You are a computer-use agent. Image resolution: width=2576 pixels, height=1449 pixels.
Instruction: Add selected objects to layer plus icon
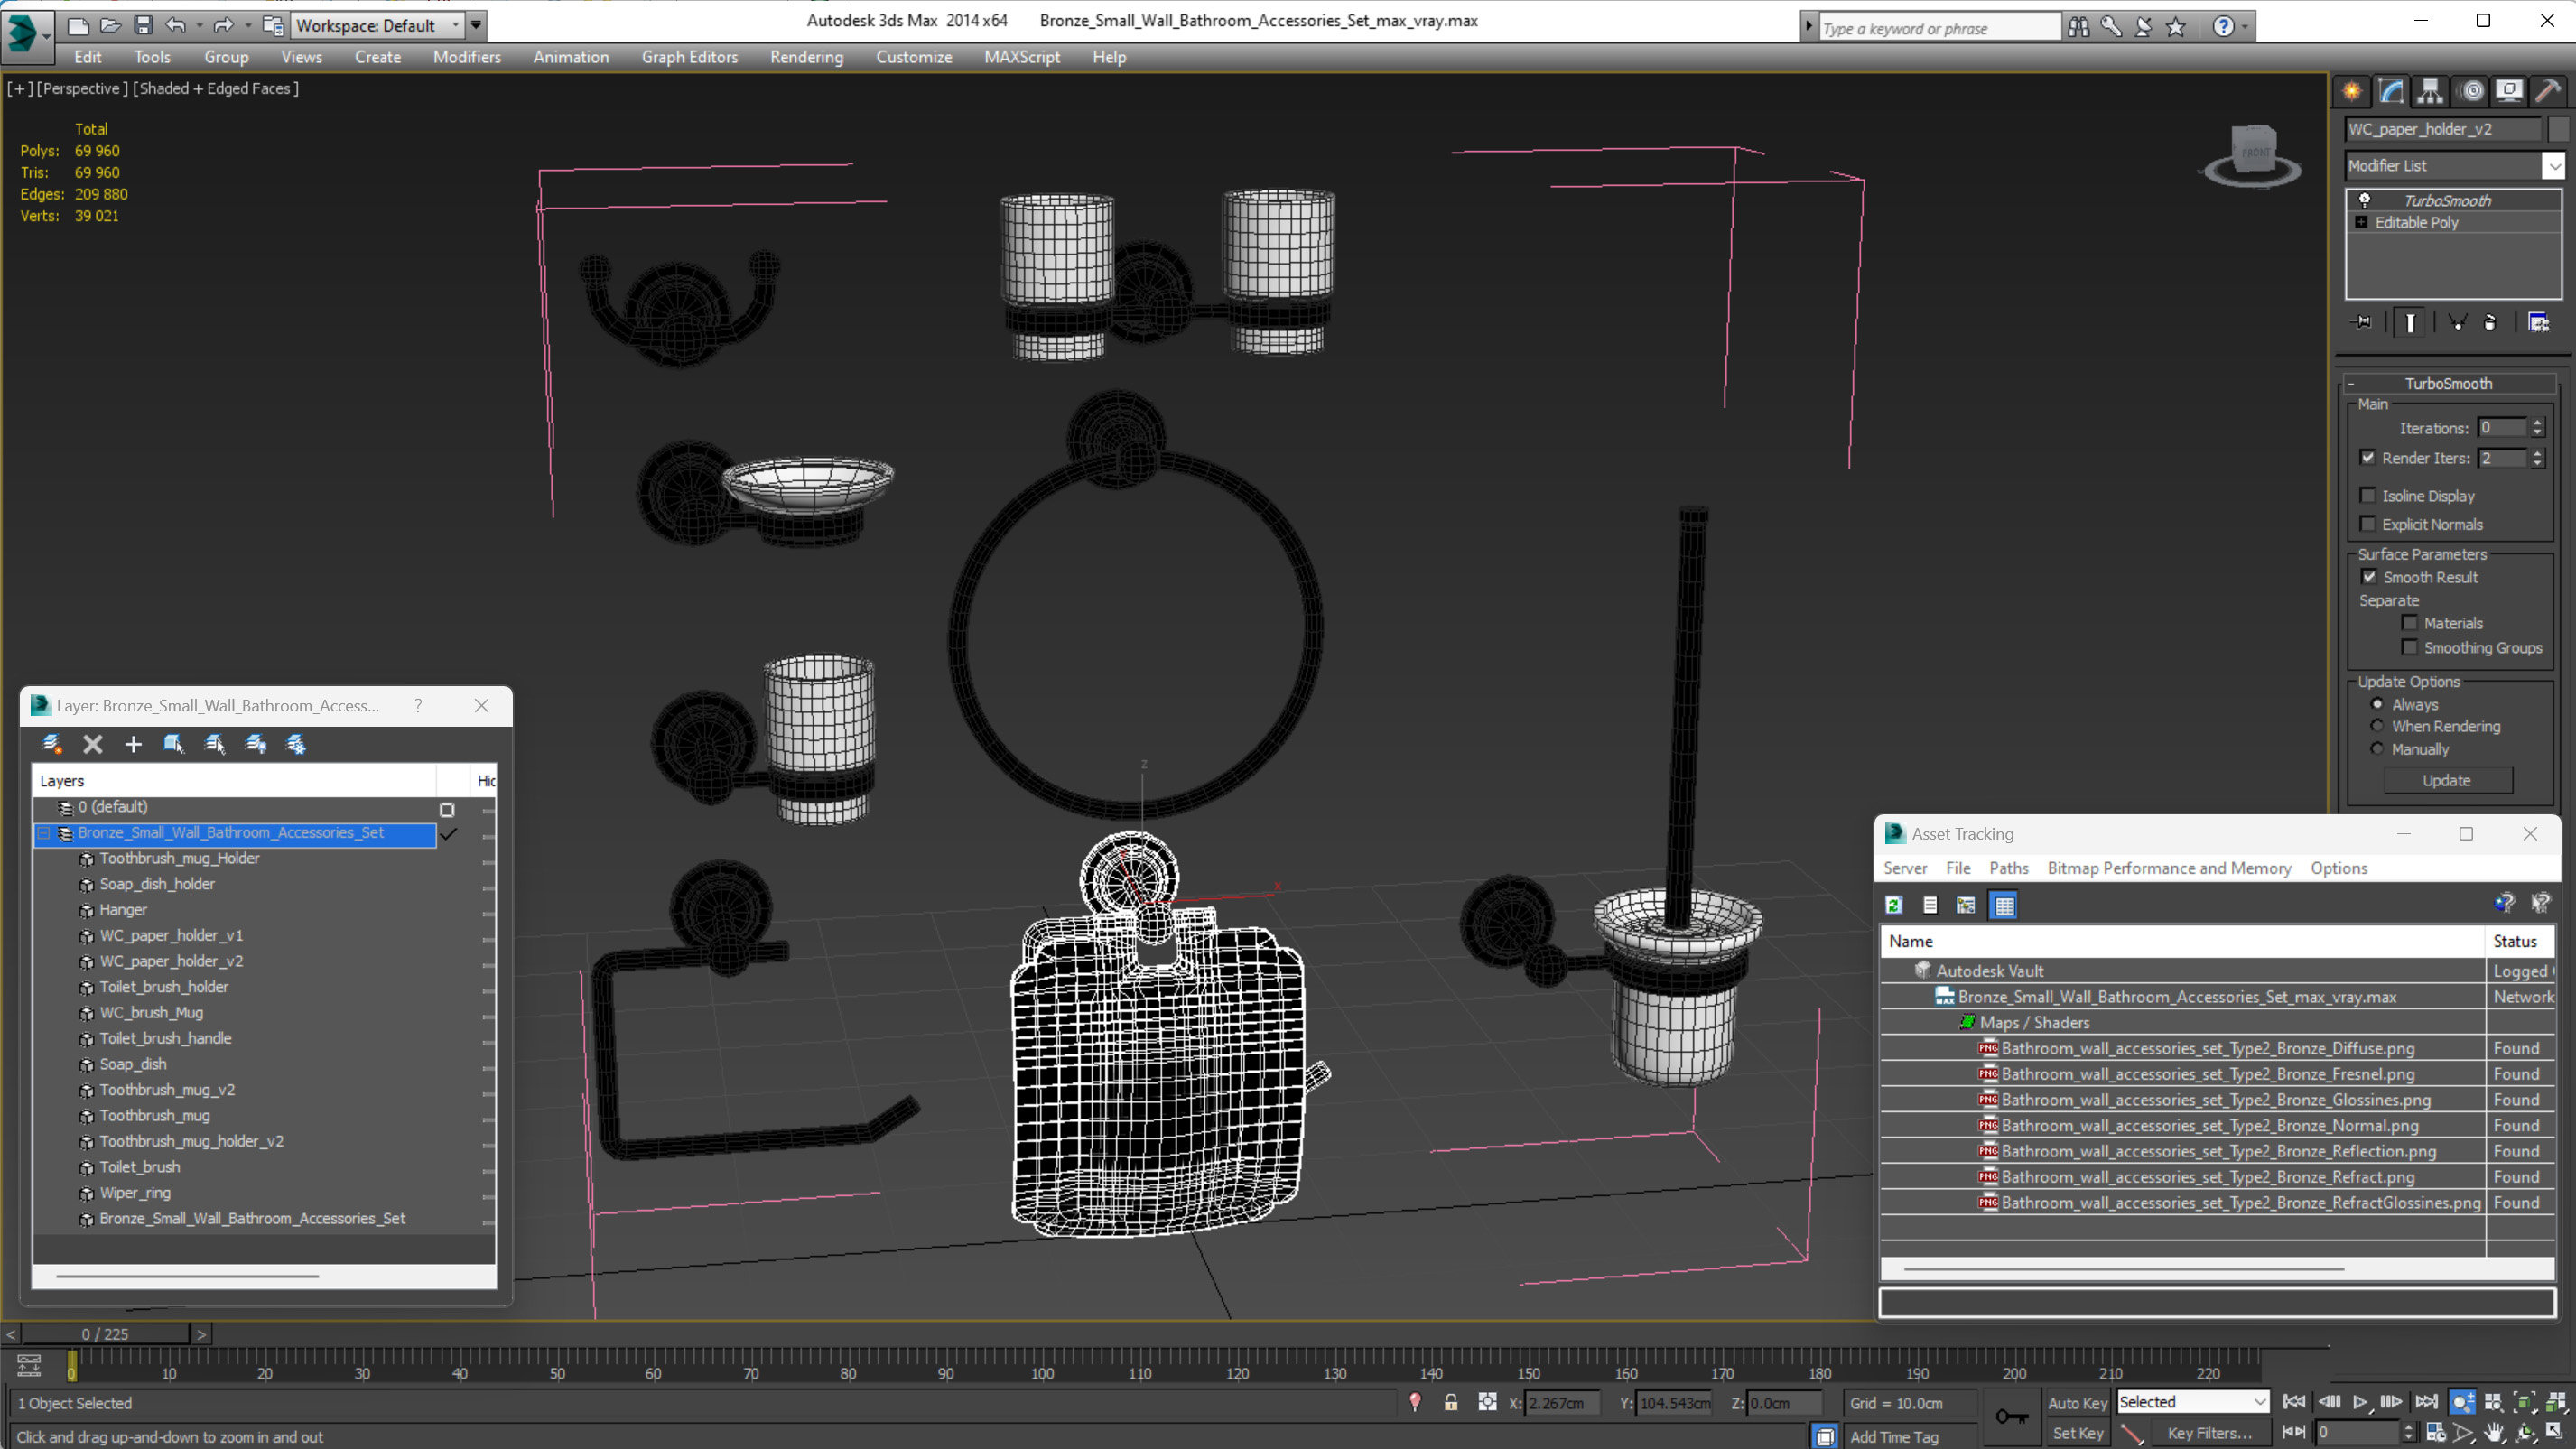pyautogui.click(x=133, y=744)
